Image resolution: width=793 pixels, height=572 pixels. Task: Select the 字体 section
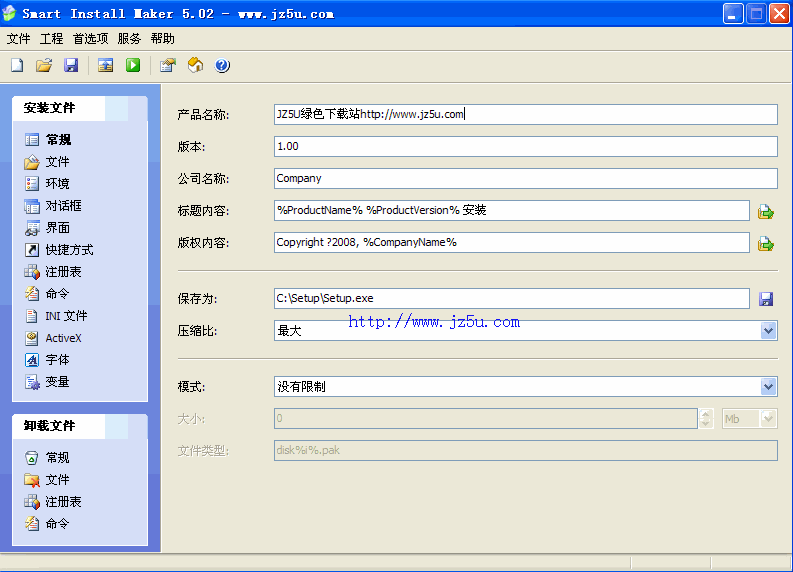(x=47, y=360)
